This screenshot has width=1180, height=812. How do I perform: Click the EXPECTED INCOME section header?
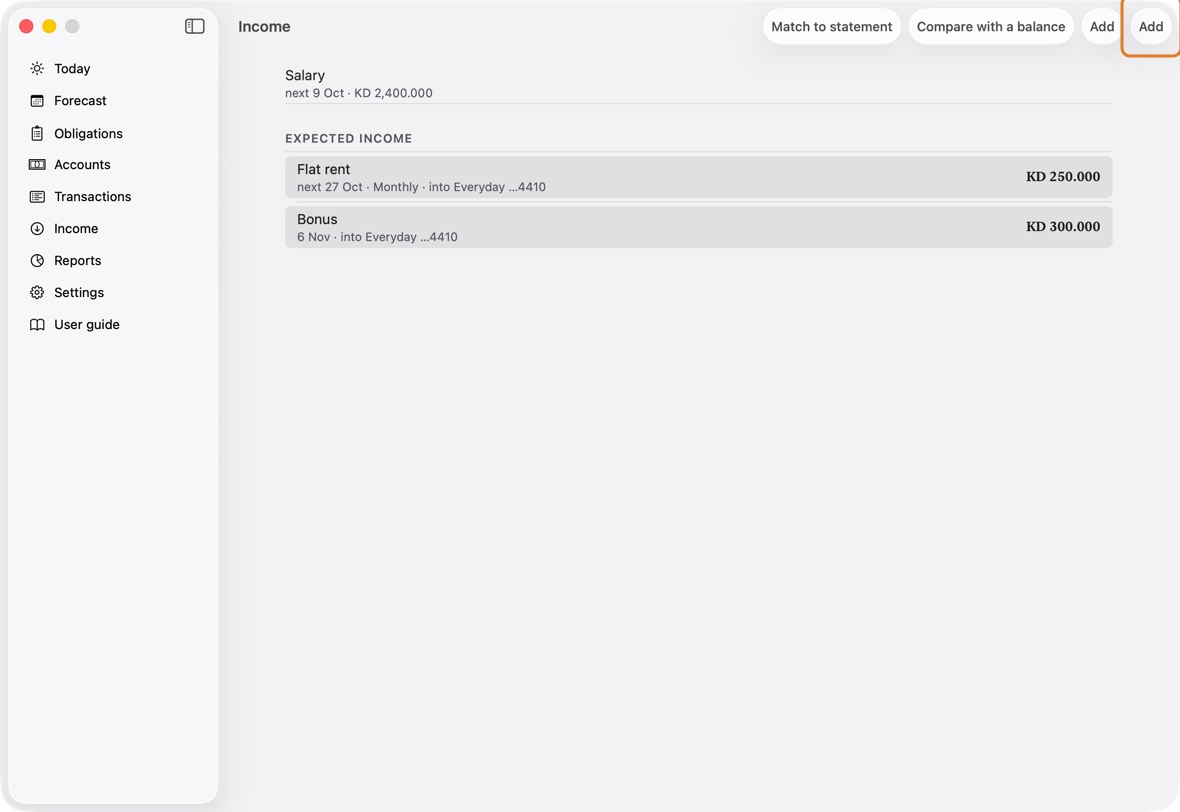click(x=348, y=138)
